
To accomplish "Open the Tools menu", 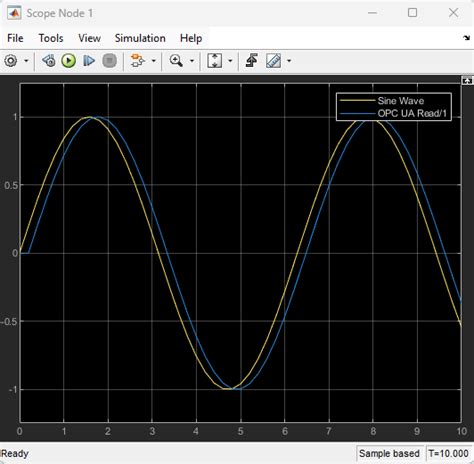I will click(51, 38).
